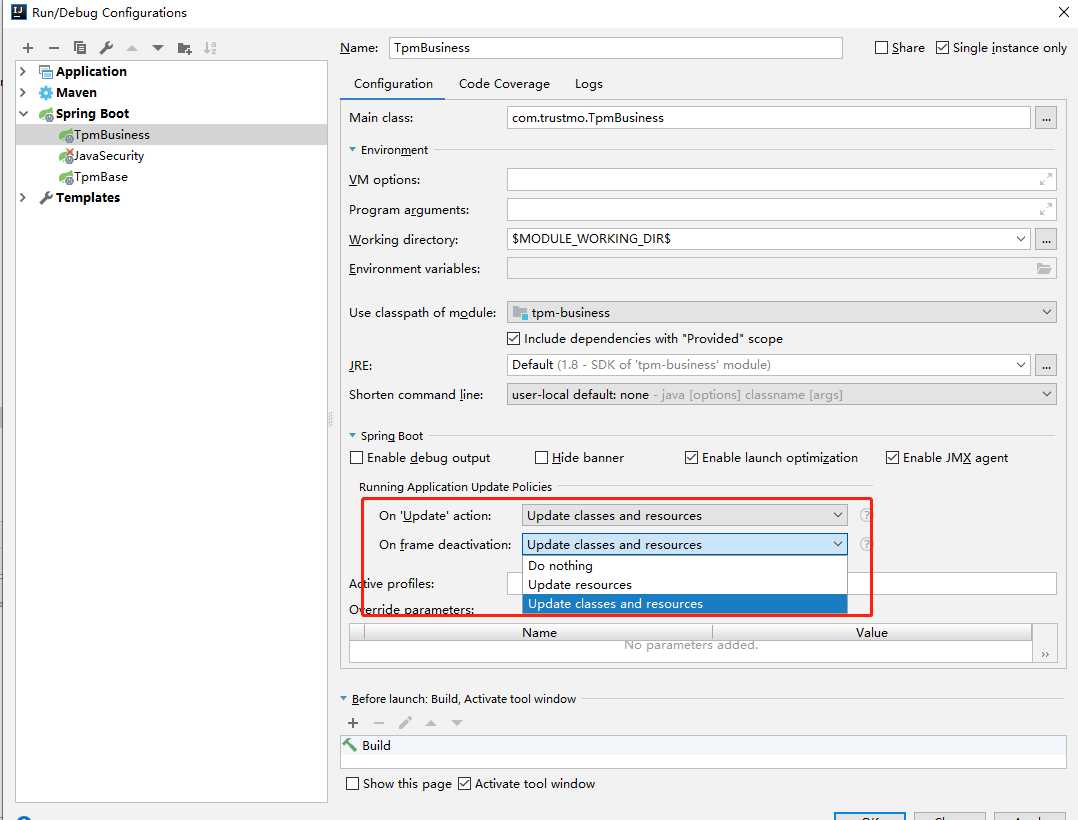Open Use classpath of module dropdown

tap(1046, 313)
